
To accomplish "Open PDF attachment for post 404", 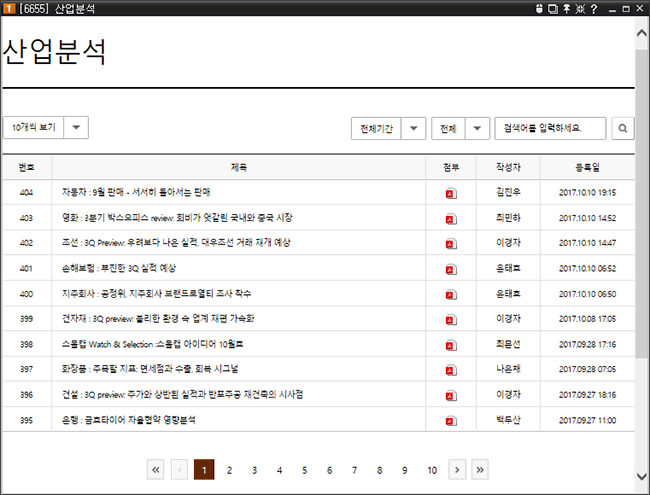I will (451, 192).
